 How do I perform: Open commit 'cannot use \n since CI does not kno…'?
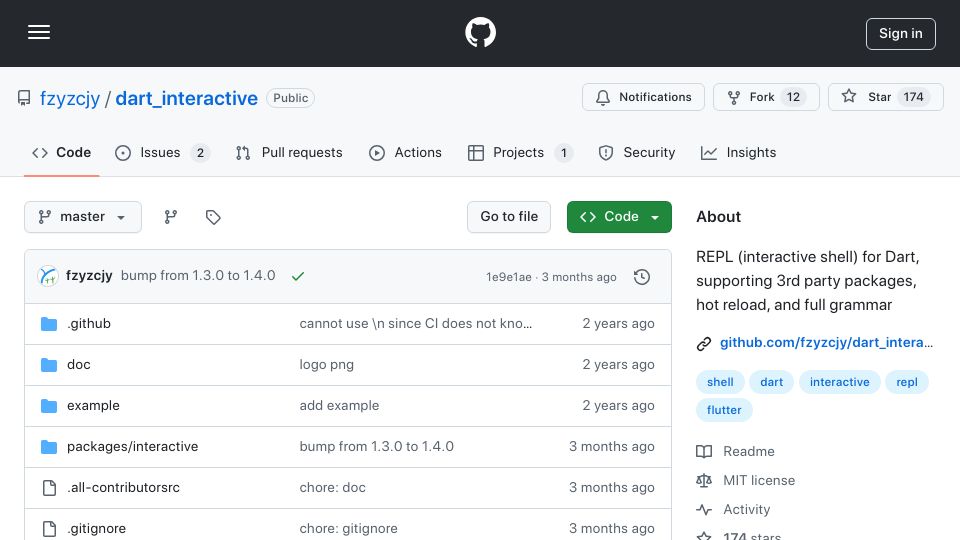416,323
